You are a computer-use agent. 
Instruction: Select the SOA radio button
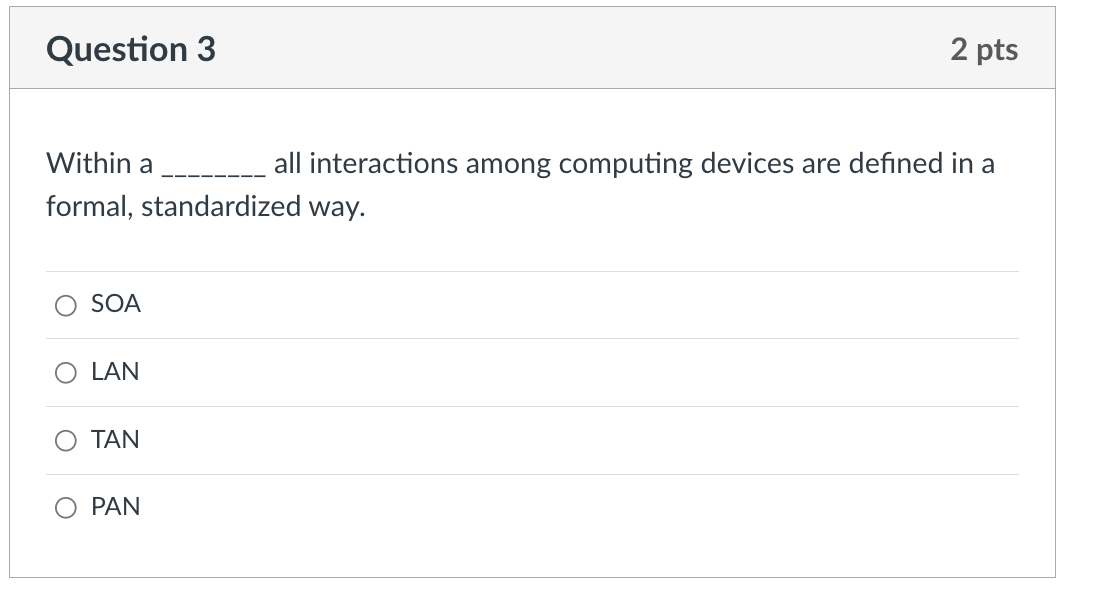pos(66,304)
